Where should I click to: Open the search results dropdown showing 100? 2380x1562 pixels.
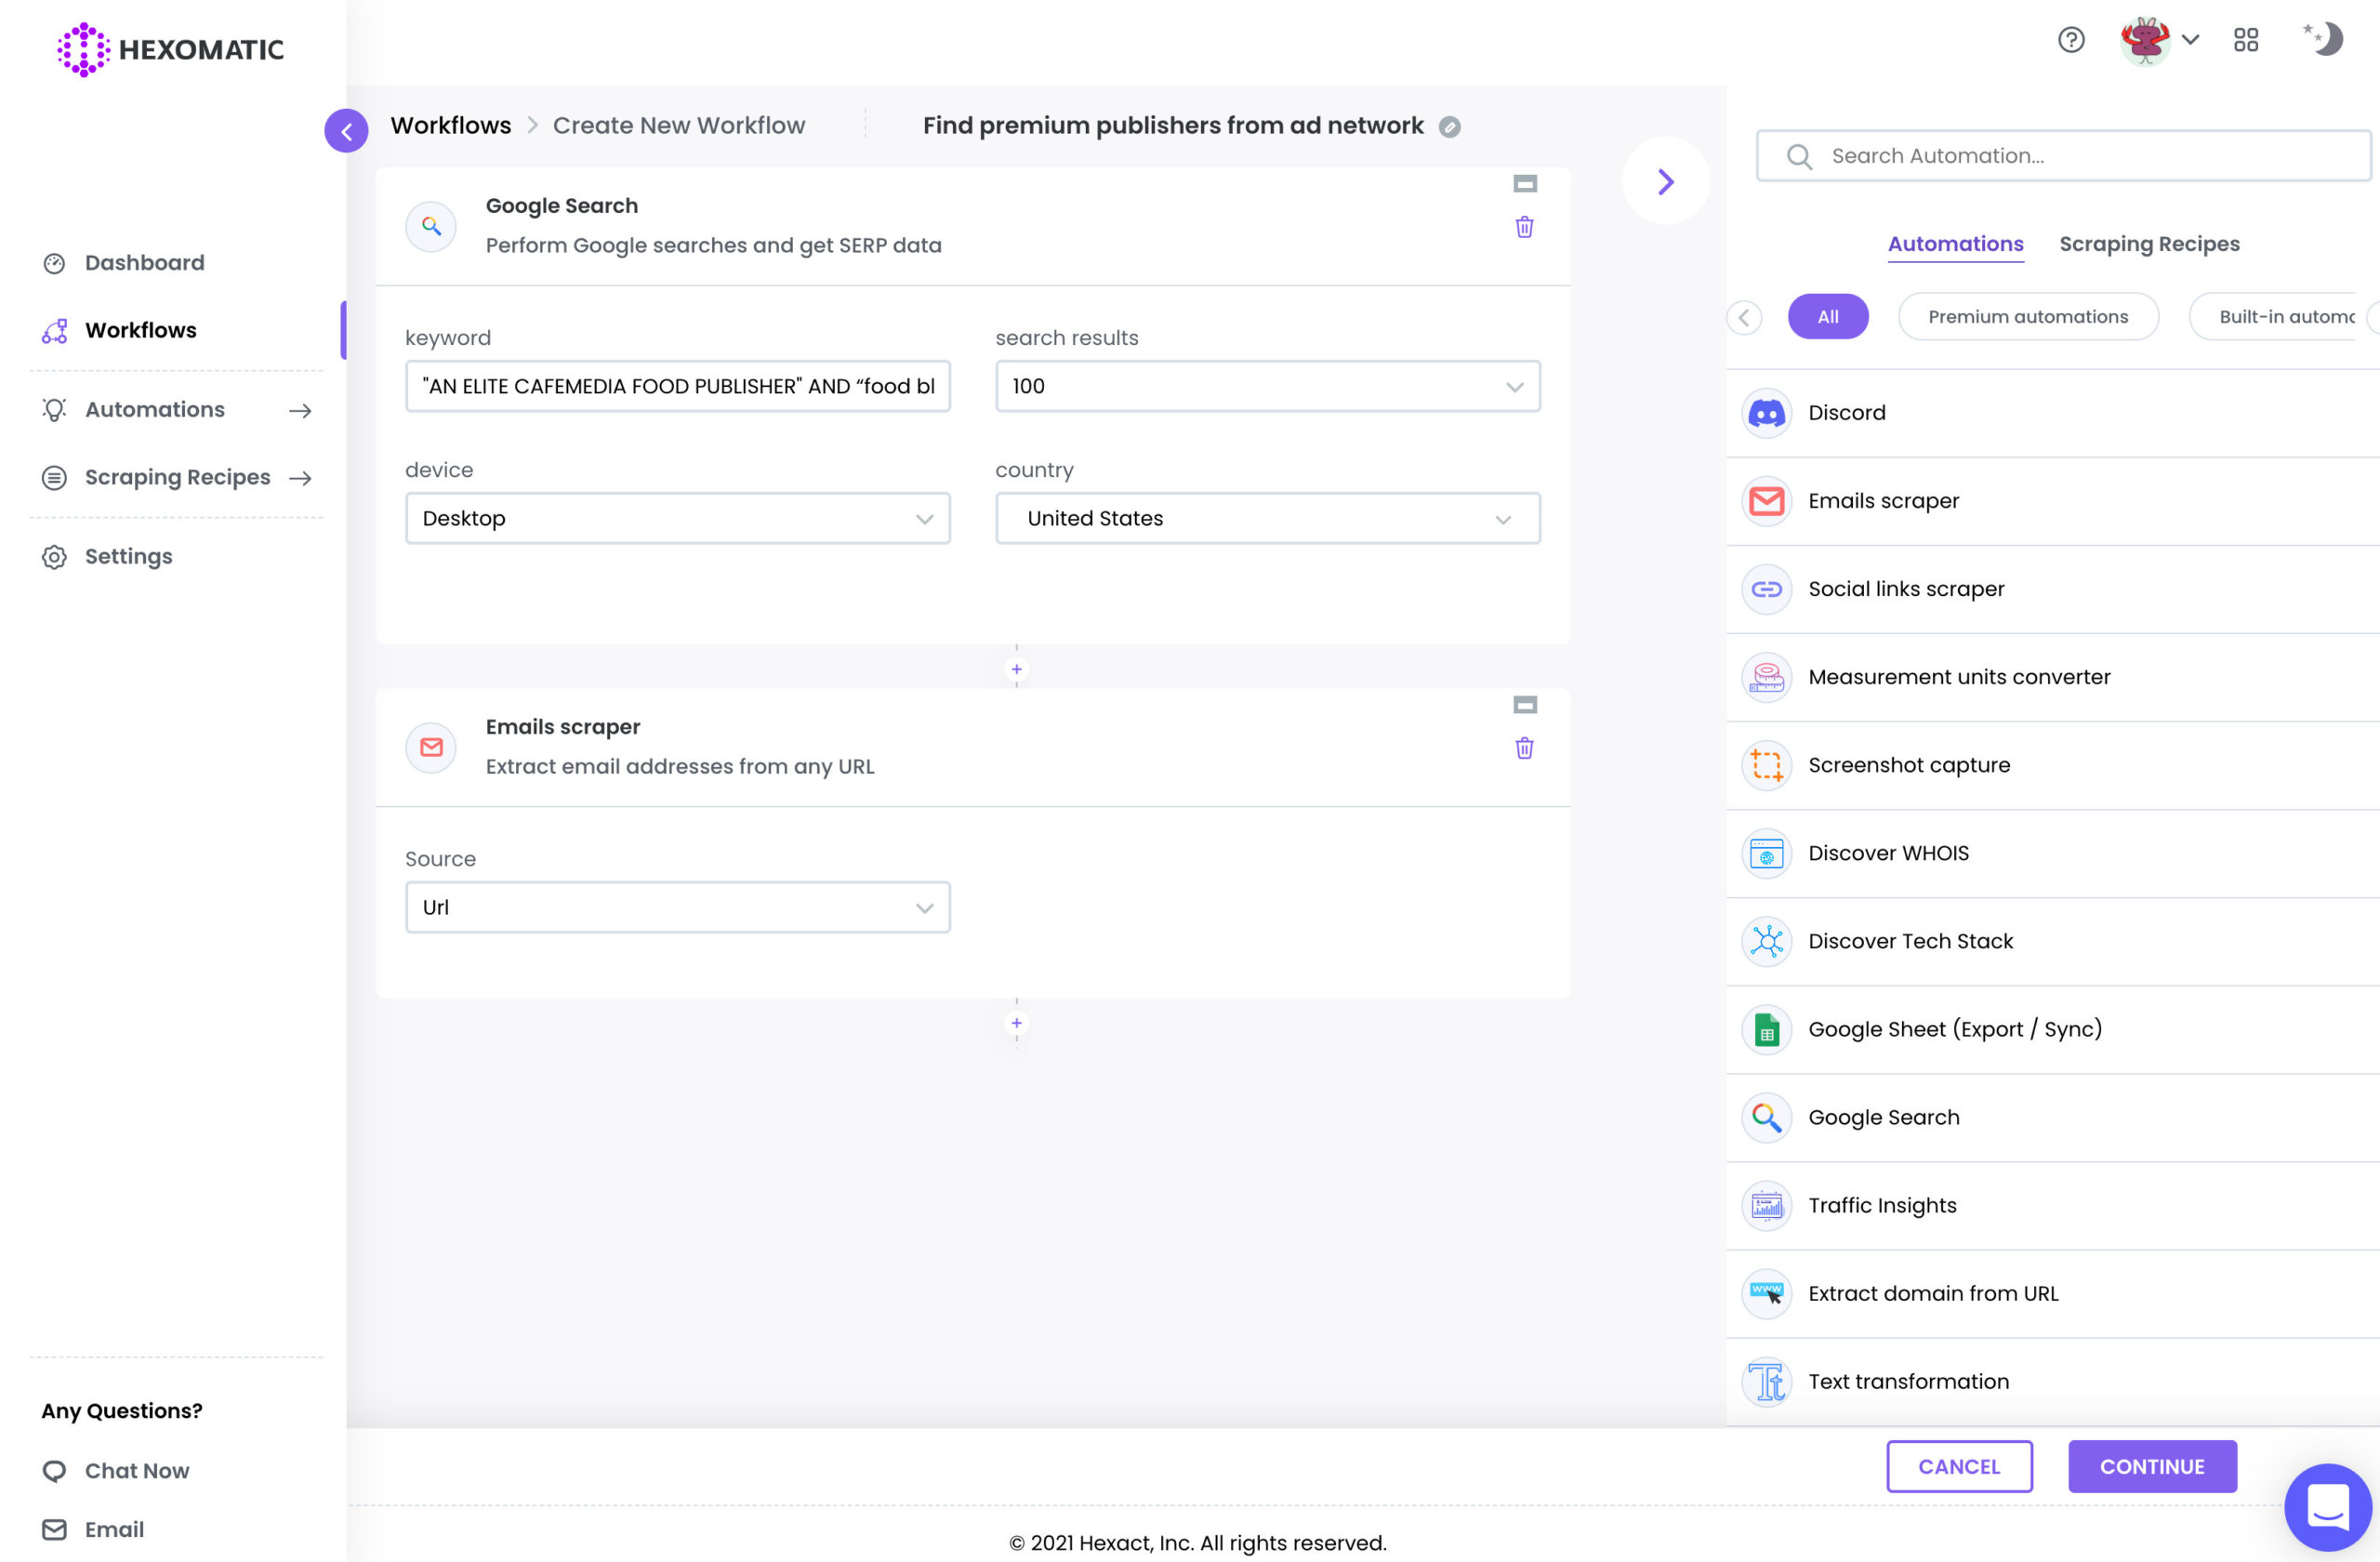[x=1267, y=386]
